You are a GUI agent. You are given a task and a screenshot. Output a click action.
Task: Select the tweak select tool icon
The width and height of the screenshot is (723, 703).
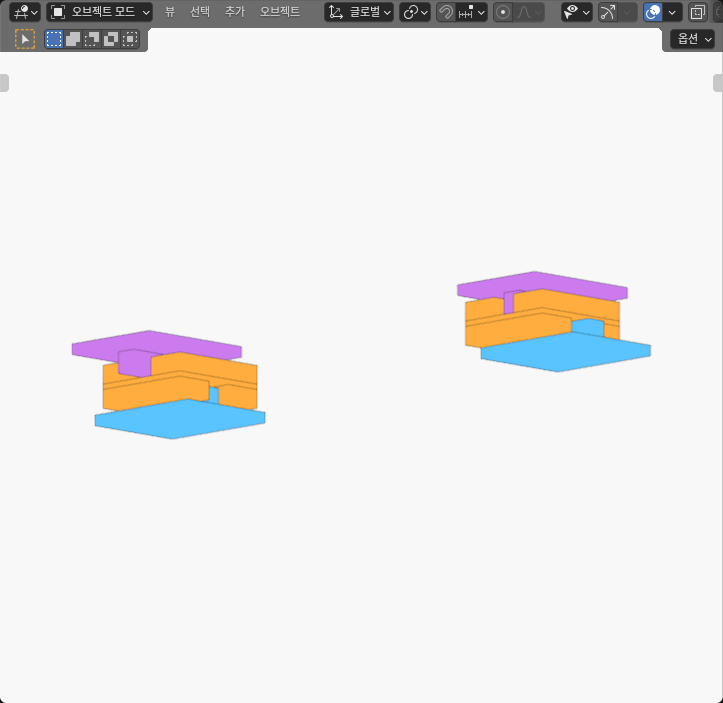[25, 39]
